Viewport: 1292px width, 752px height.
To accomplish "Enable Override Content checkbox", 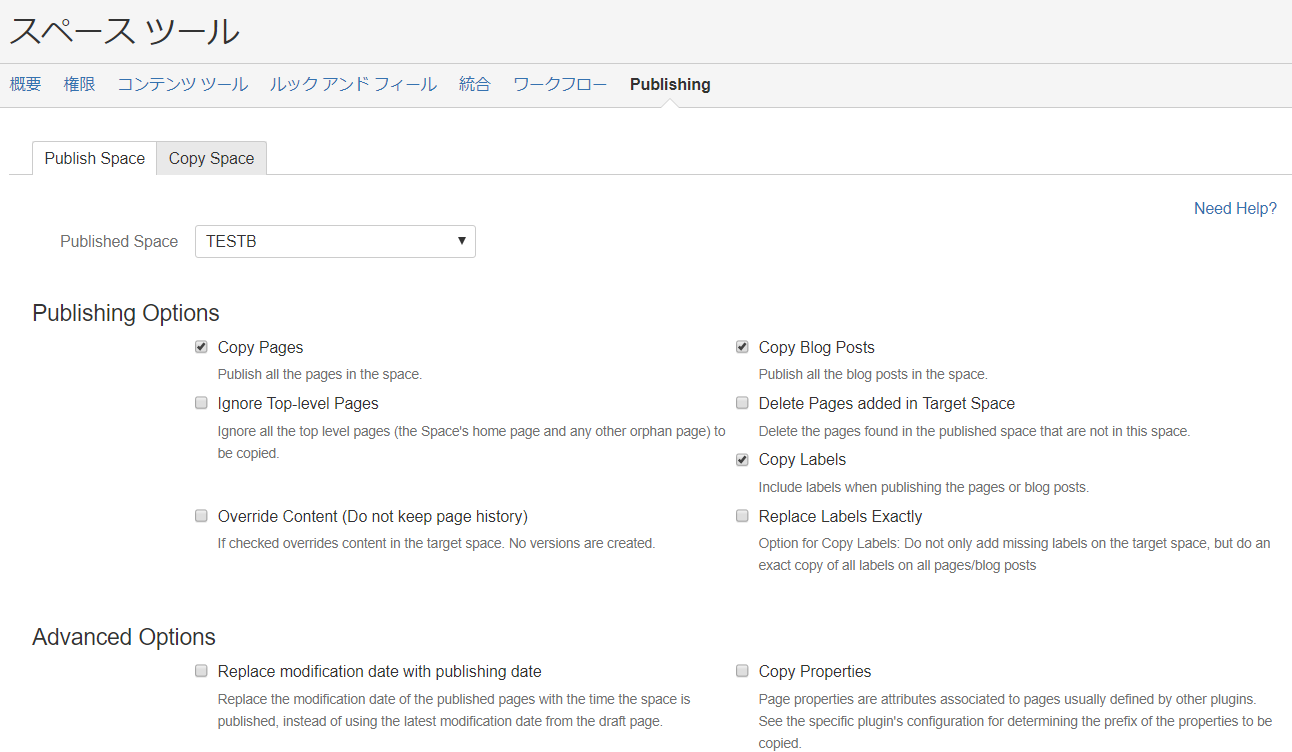I will coord(201,516).
